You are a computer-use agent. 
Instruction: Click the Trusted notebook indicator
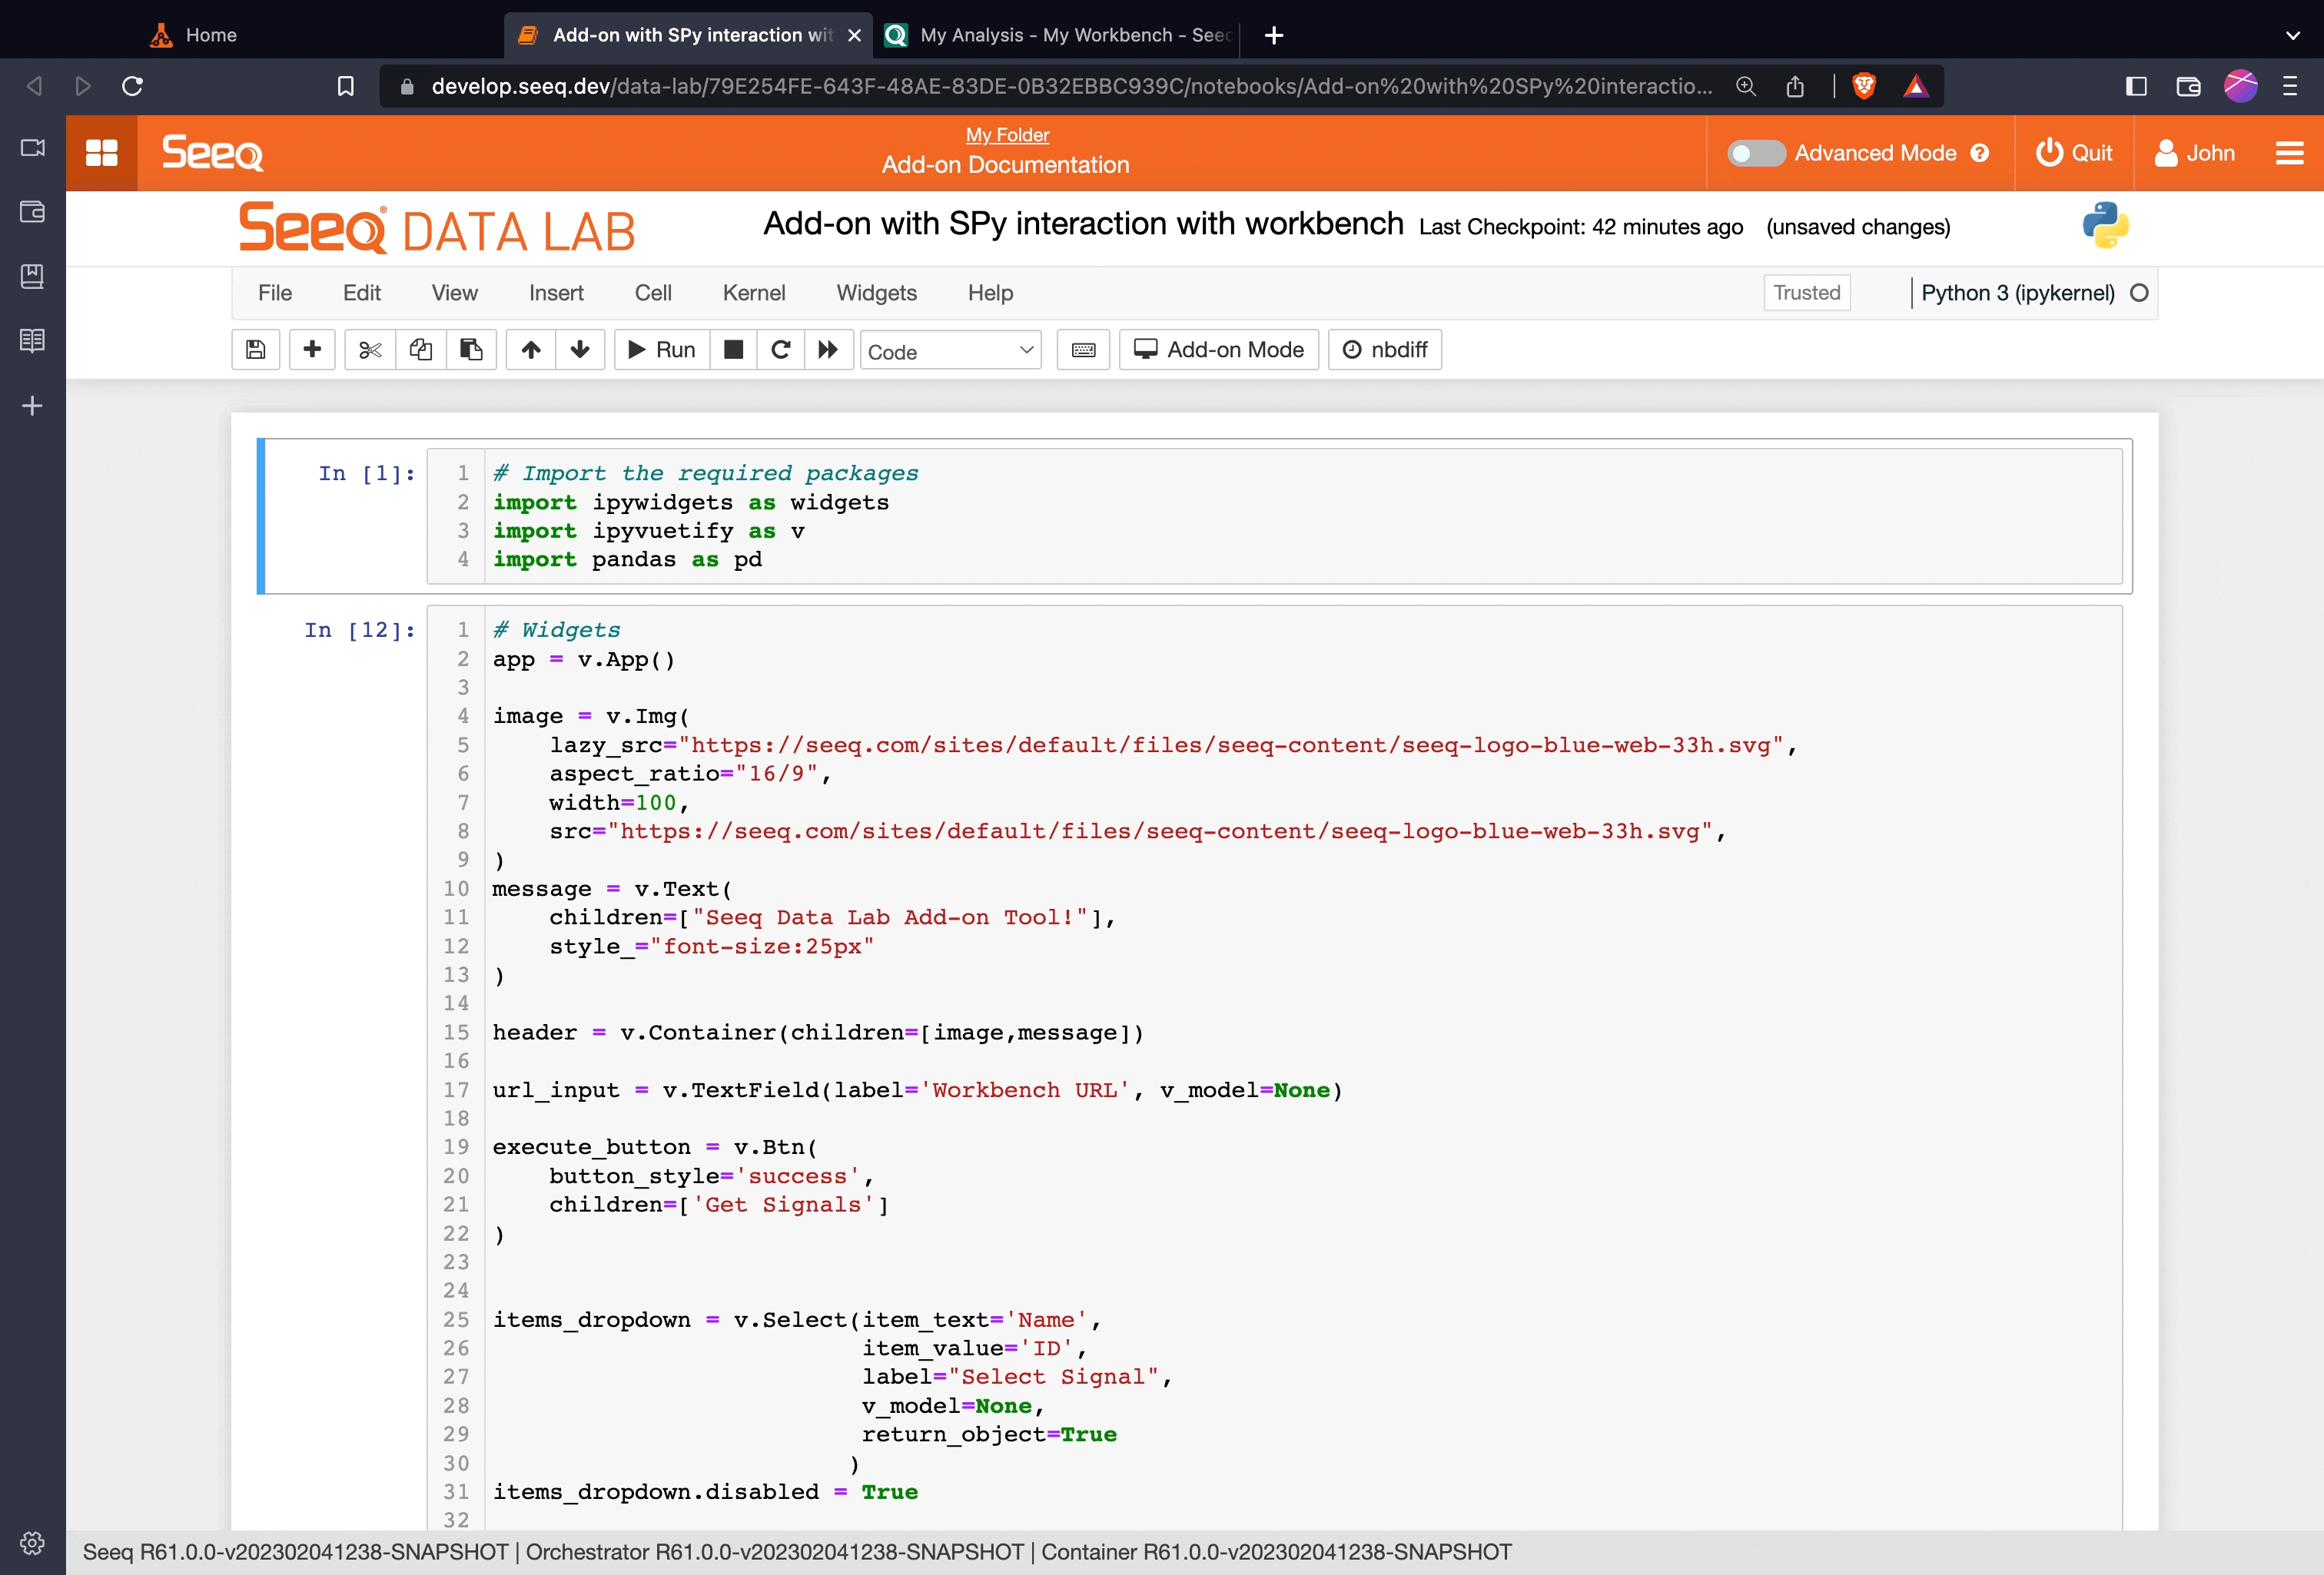pyautogui.click(x=1806, y=293)
